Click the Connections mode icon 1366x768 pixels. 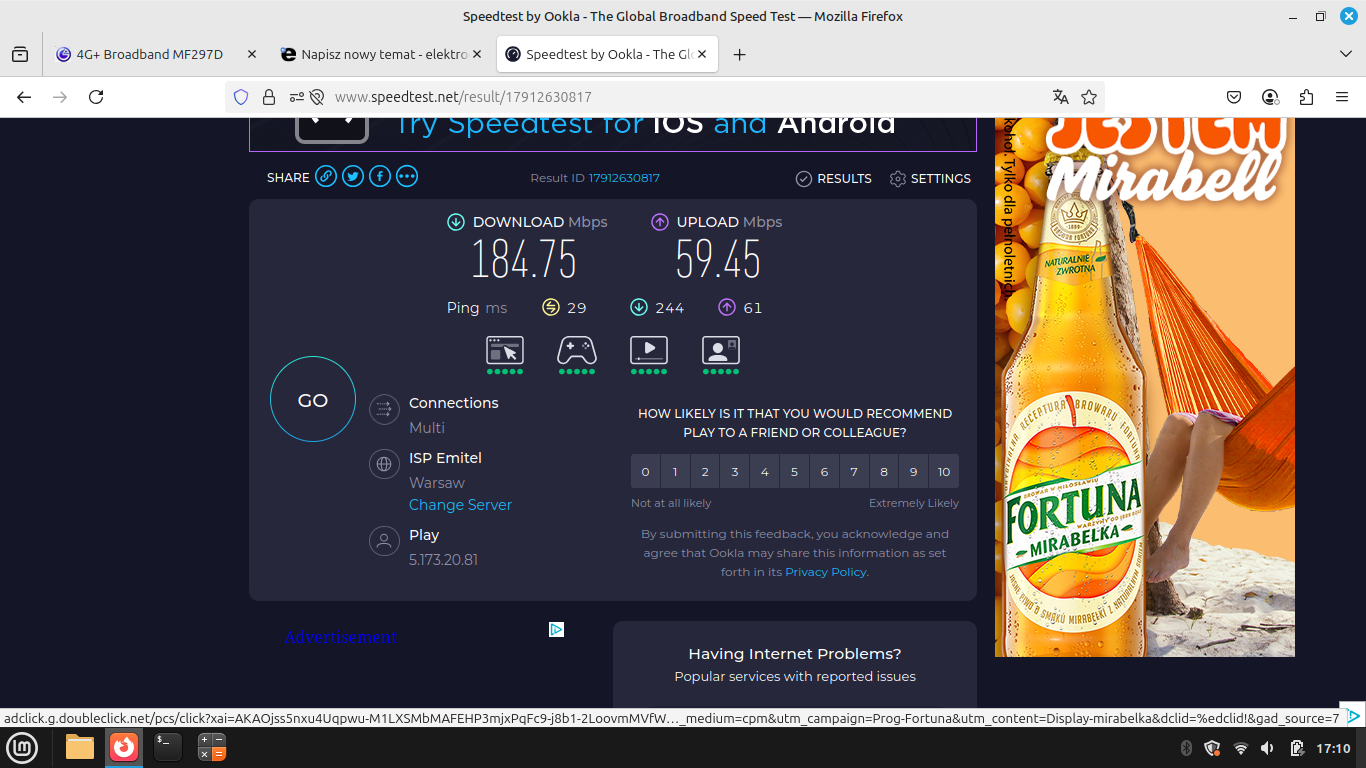click(x=384, y=409)
